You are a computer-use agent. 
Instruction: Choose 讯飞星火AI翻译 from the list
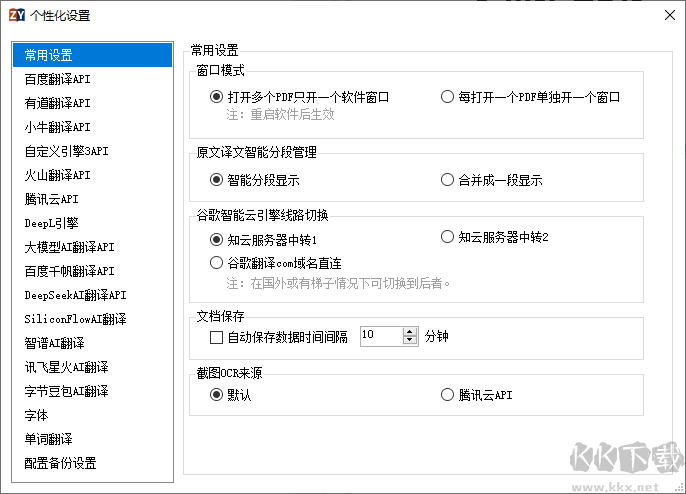pos(93,367)
